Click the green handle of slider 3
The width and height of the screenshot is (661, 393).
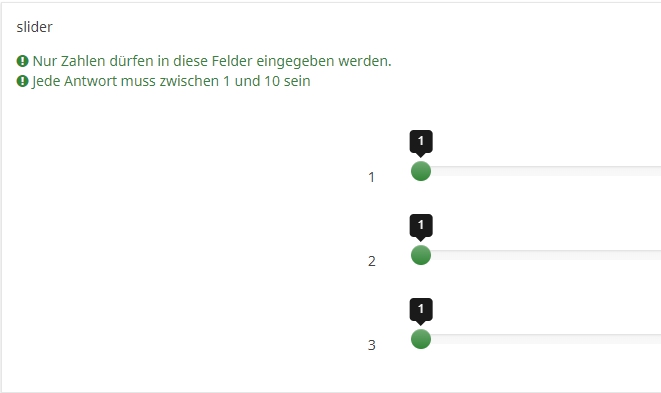421,339
